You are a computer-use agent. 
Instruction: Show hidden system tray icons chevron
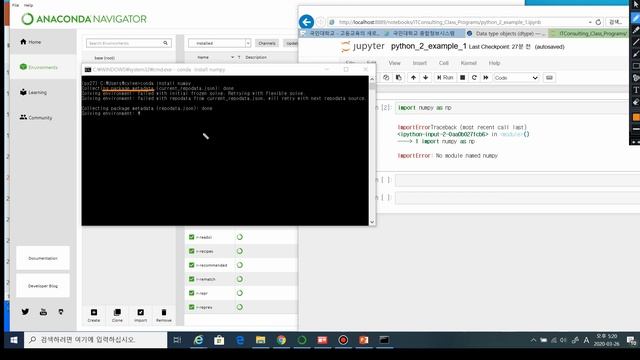(533, 340)
